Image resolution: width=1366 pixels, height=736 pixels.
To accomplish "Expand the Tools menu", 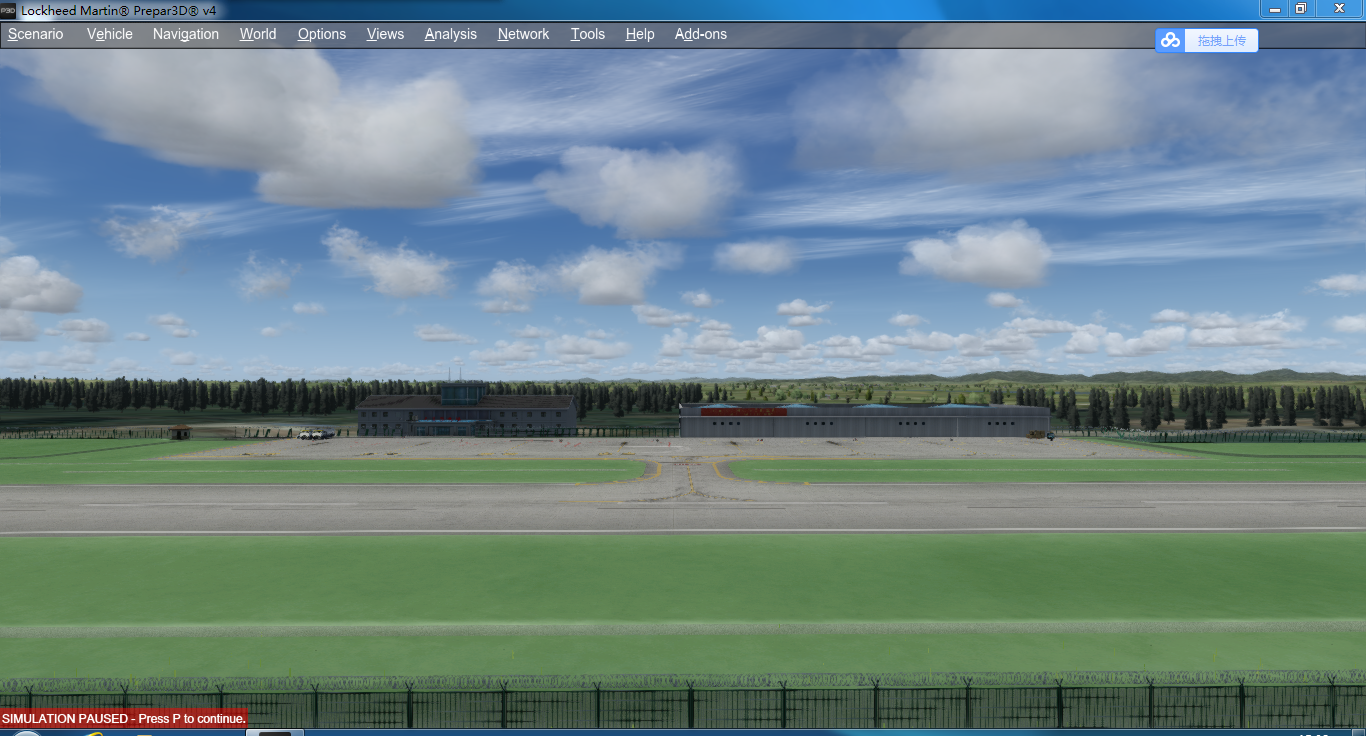I will (x=588, y=34).
